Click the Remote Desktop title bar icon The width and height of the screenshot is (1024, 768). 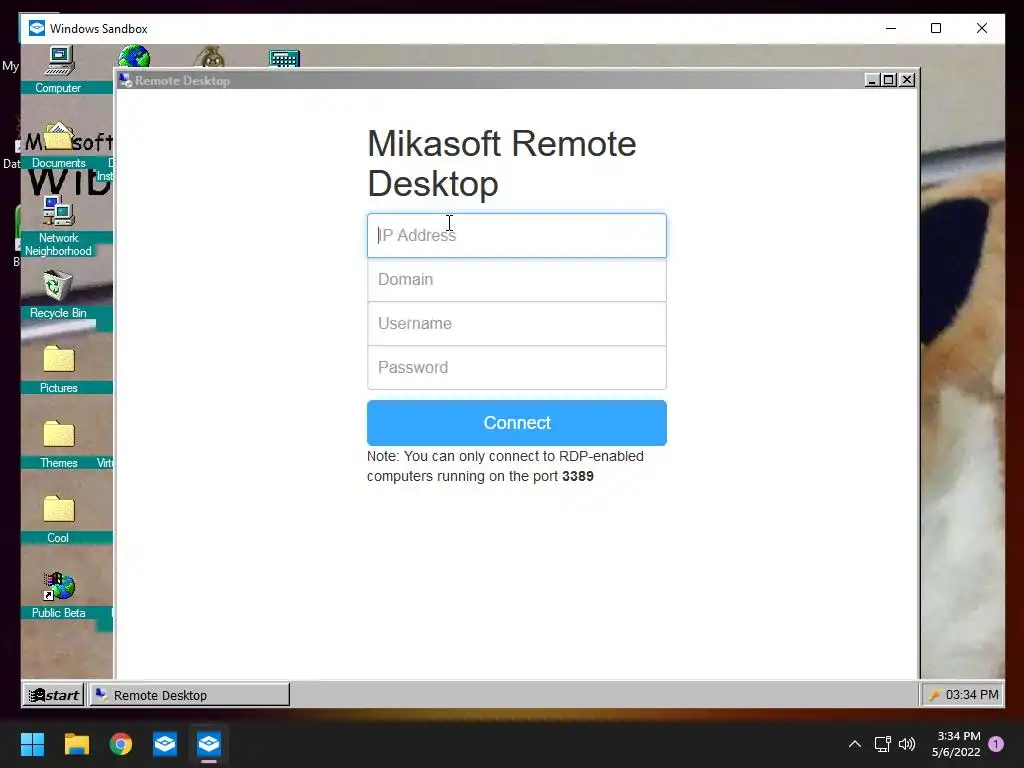point(125,80)
